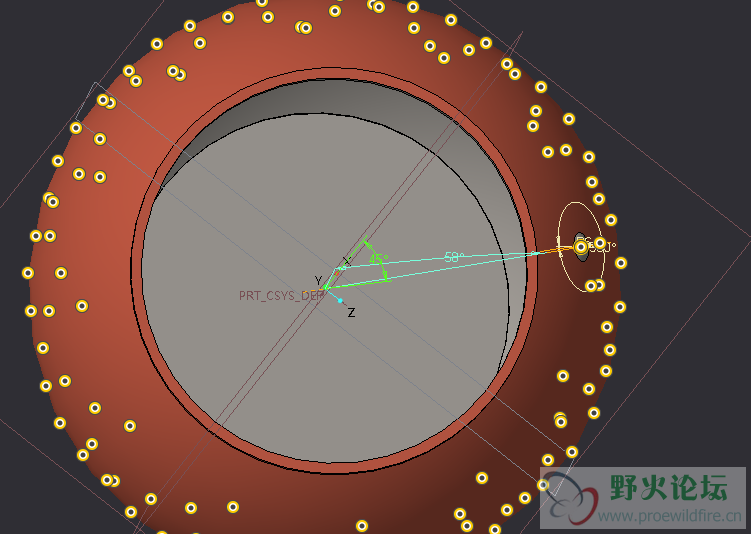Pick the highlighted point with orange leader line
Image resolution: width=751 pixels, height=534 pixels.
coord(581,247)
